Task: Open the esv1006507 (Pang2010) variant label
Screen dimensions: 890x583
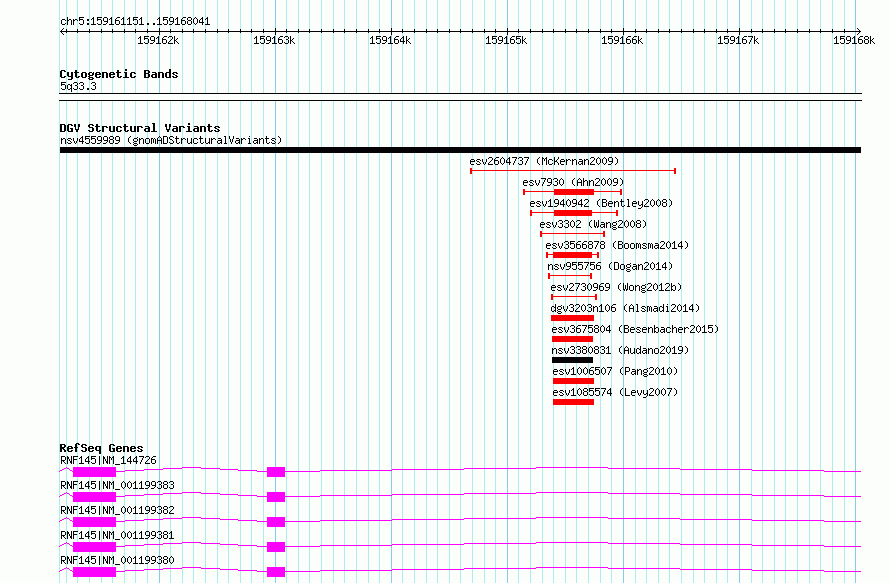Action: tap(615, 371)
